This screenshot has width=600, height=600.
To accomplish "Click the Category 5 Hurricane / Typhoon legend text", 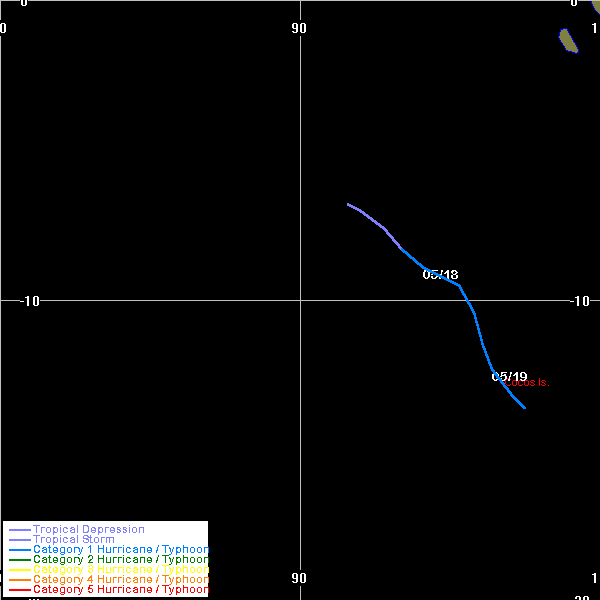I will click(x=120, y=589).
